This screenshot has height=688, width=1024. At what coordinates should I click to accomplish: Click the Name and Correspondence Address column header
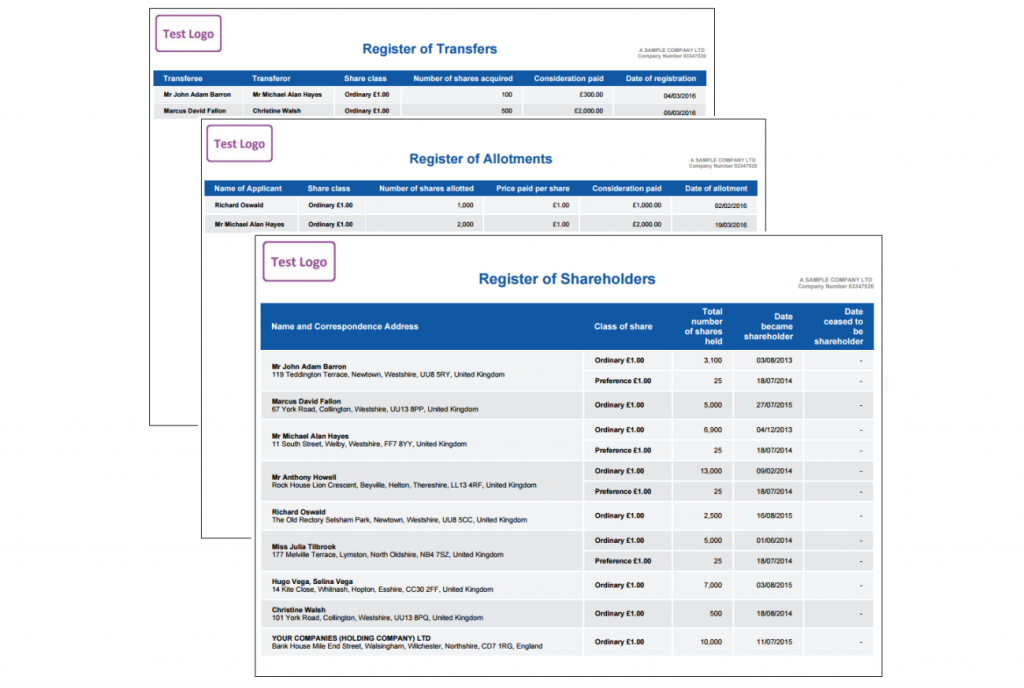click(345, 326)
